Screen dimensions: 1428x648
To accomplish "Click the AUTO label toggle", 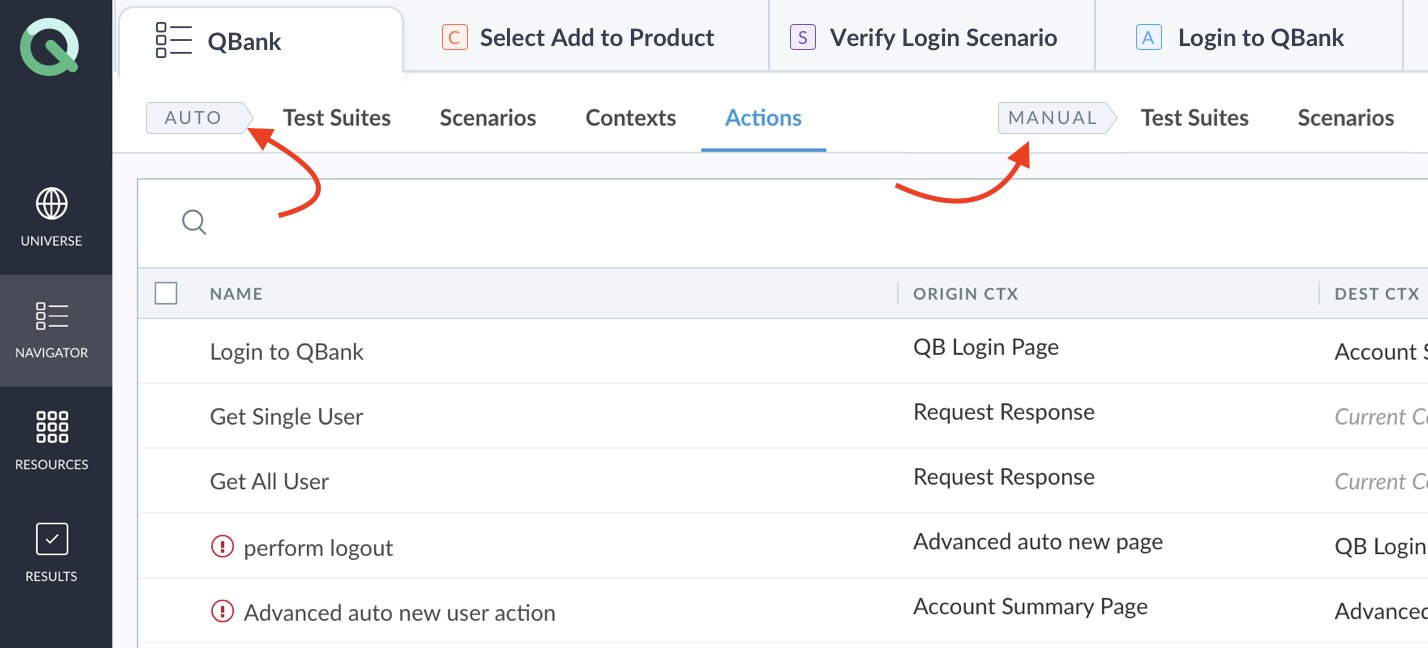I will point(193,117).
